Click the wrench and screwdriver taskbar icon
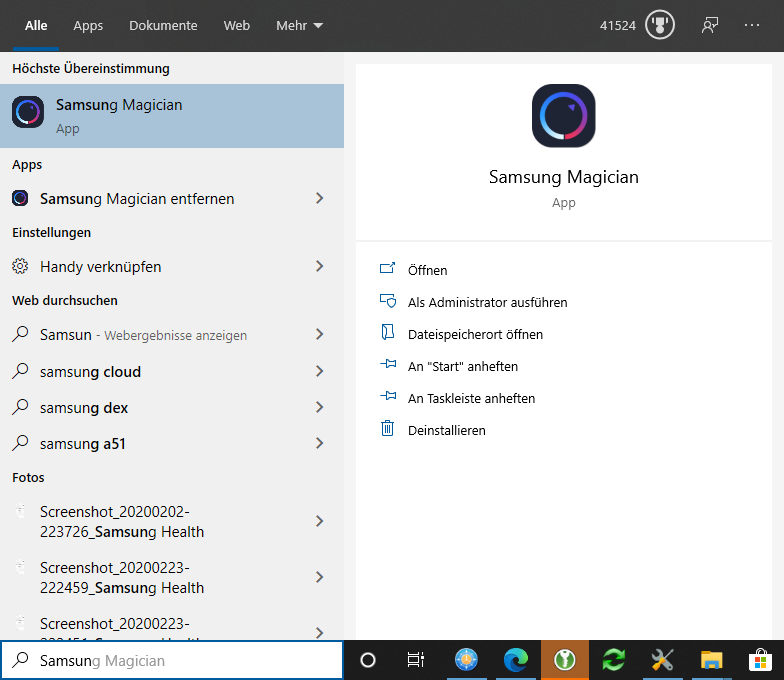Screen dimensions: 784x680 point(662,660)
